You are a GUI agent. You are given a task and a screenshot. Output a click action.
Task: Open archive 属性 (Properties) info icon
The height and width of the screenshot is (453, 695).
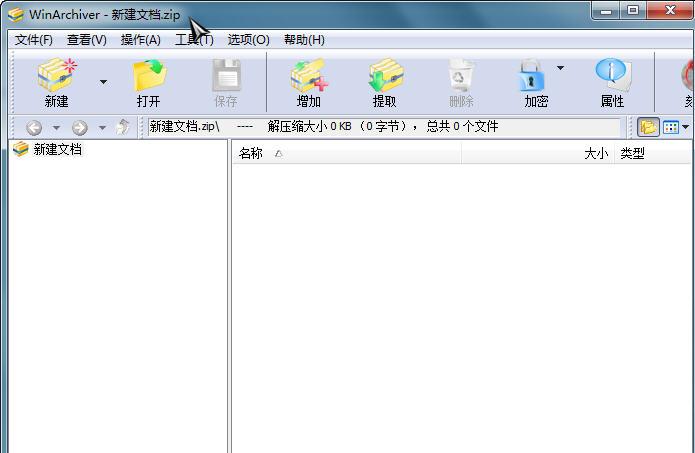pos(612,82)
